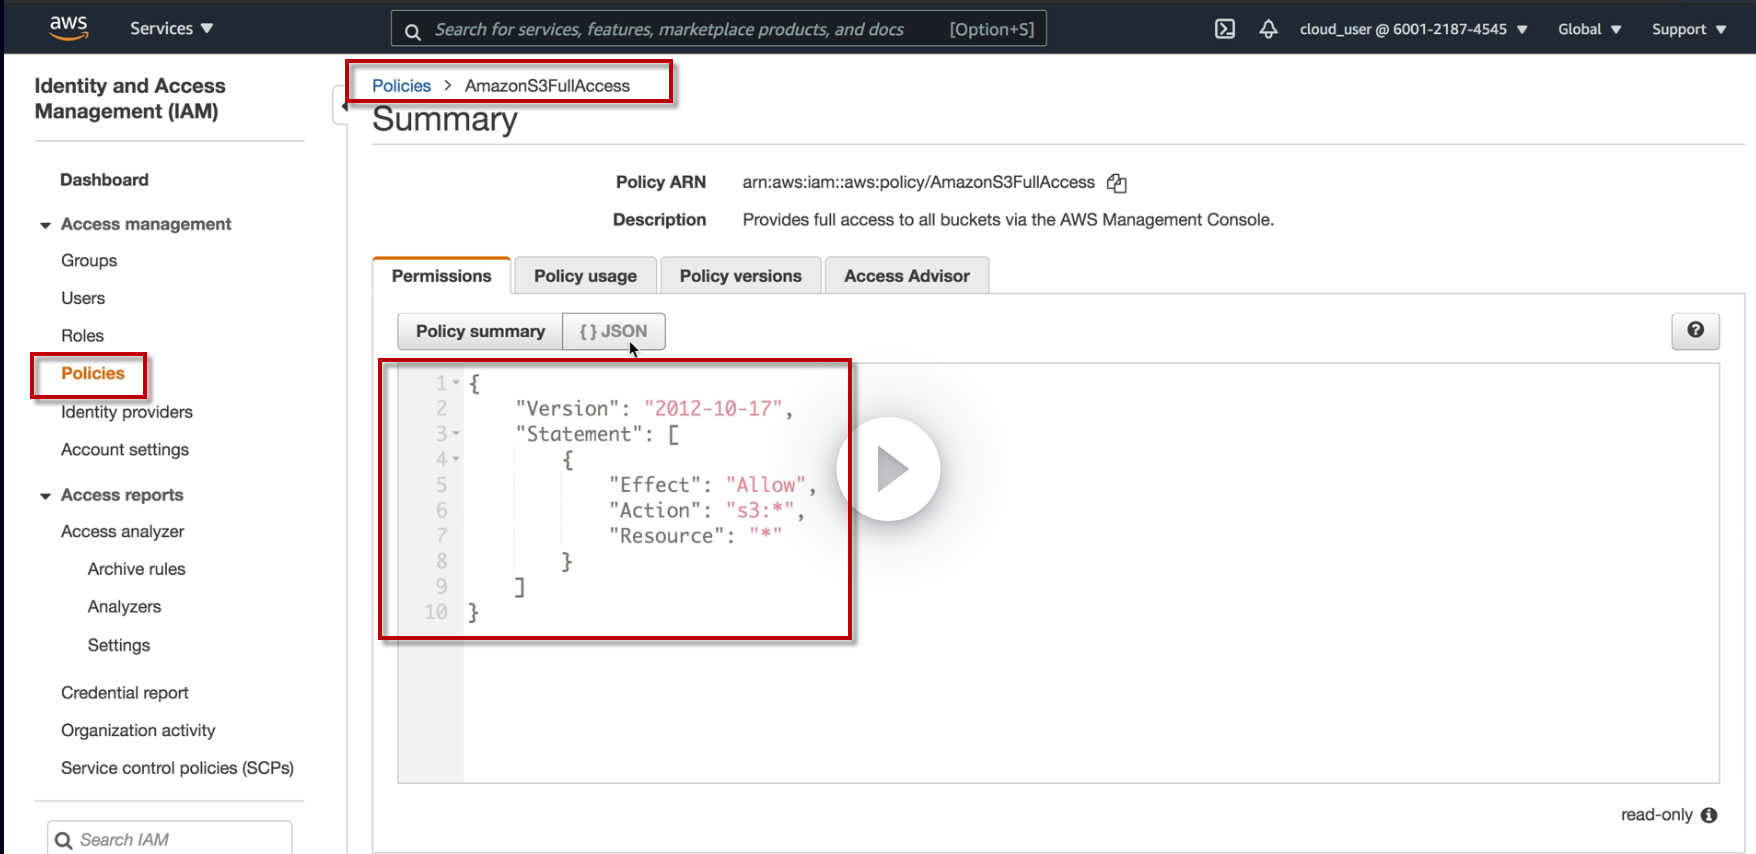Open the CloudShell terminal icon
The height and width of the screenshot is (854, 1756).
1225,29
